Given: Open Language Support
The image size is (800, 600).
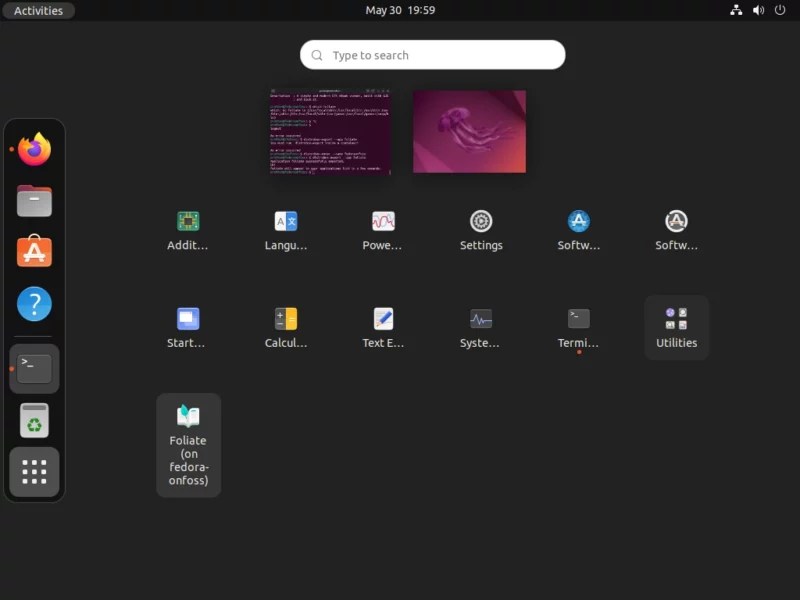Looking at the screenshot, I should click(x=285, y=228).
